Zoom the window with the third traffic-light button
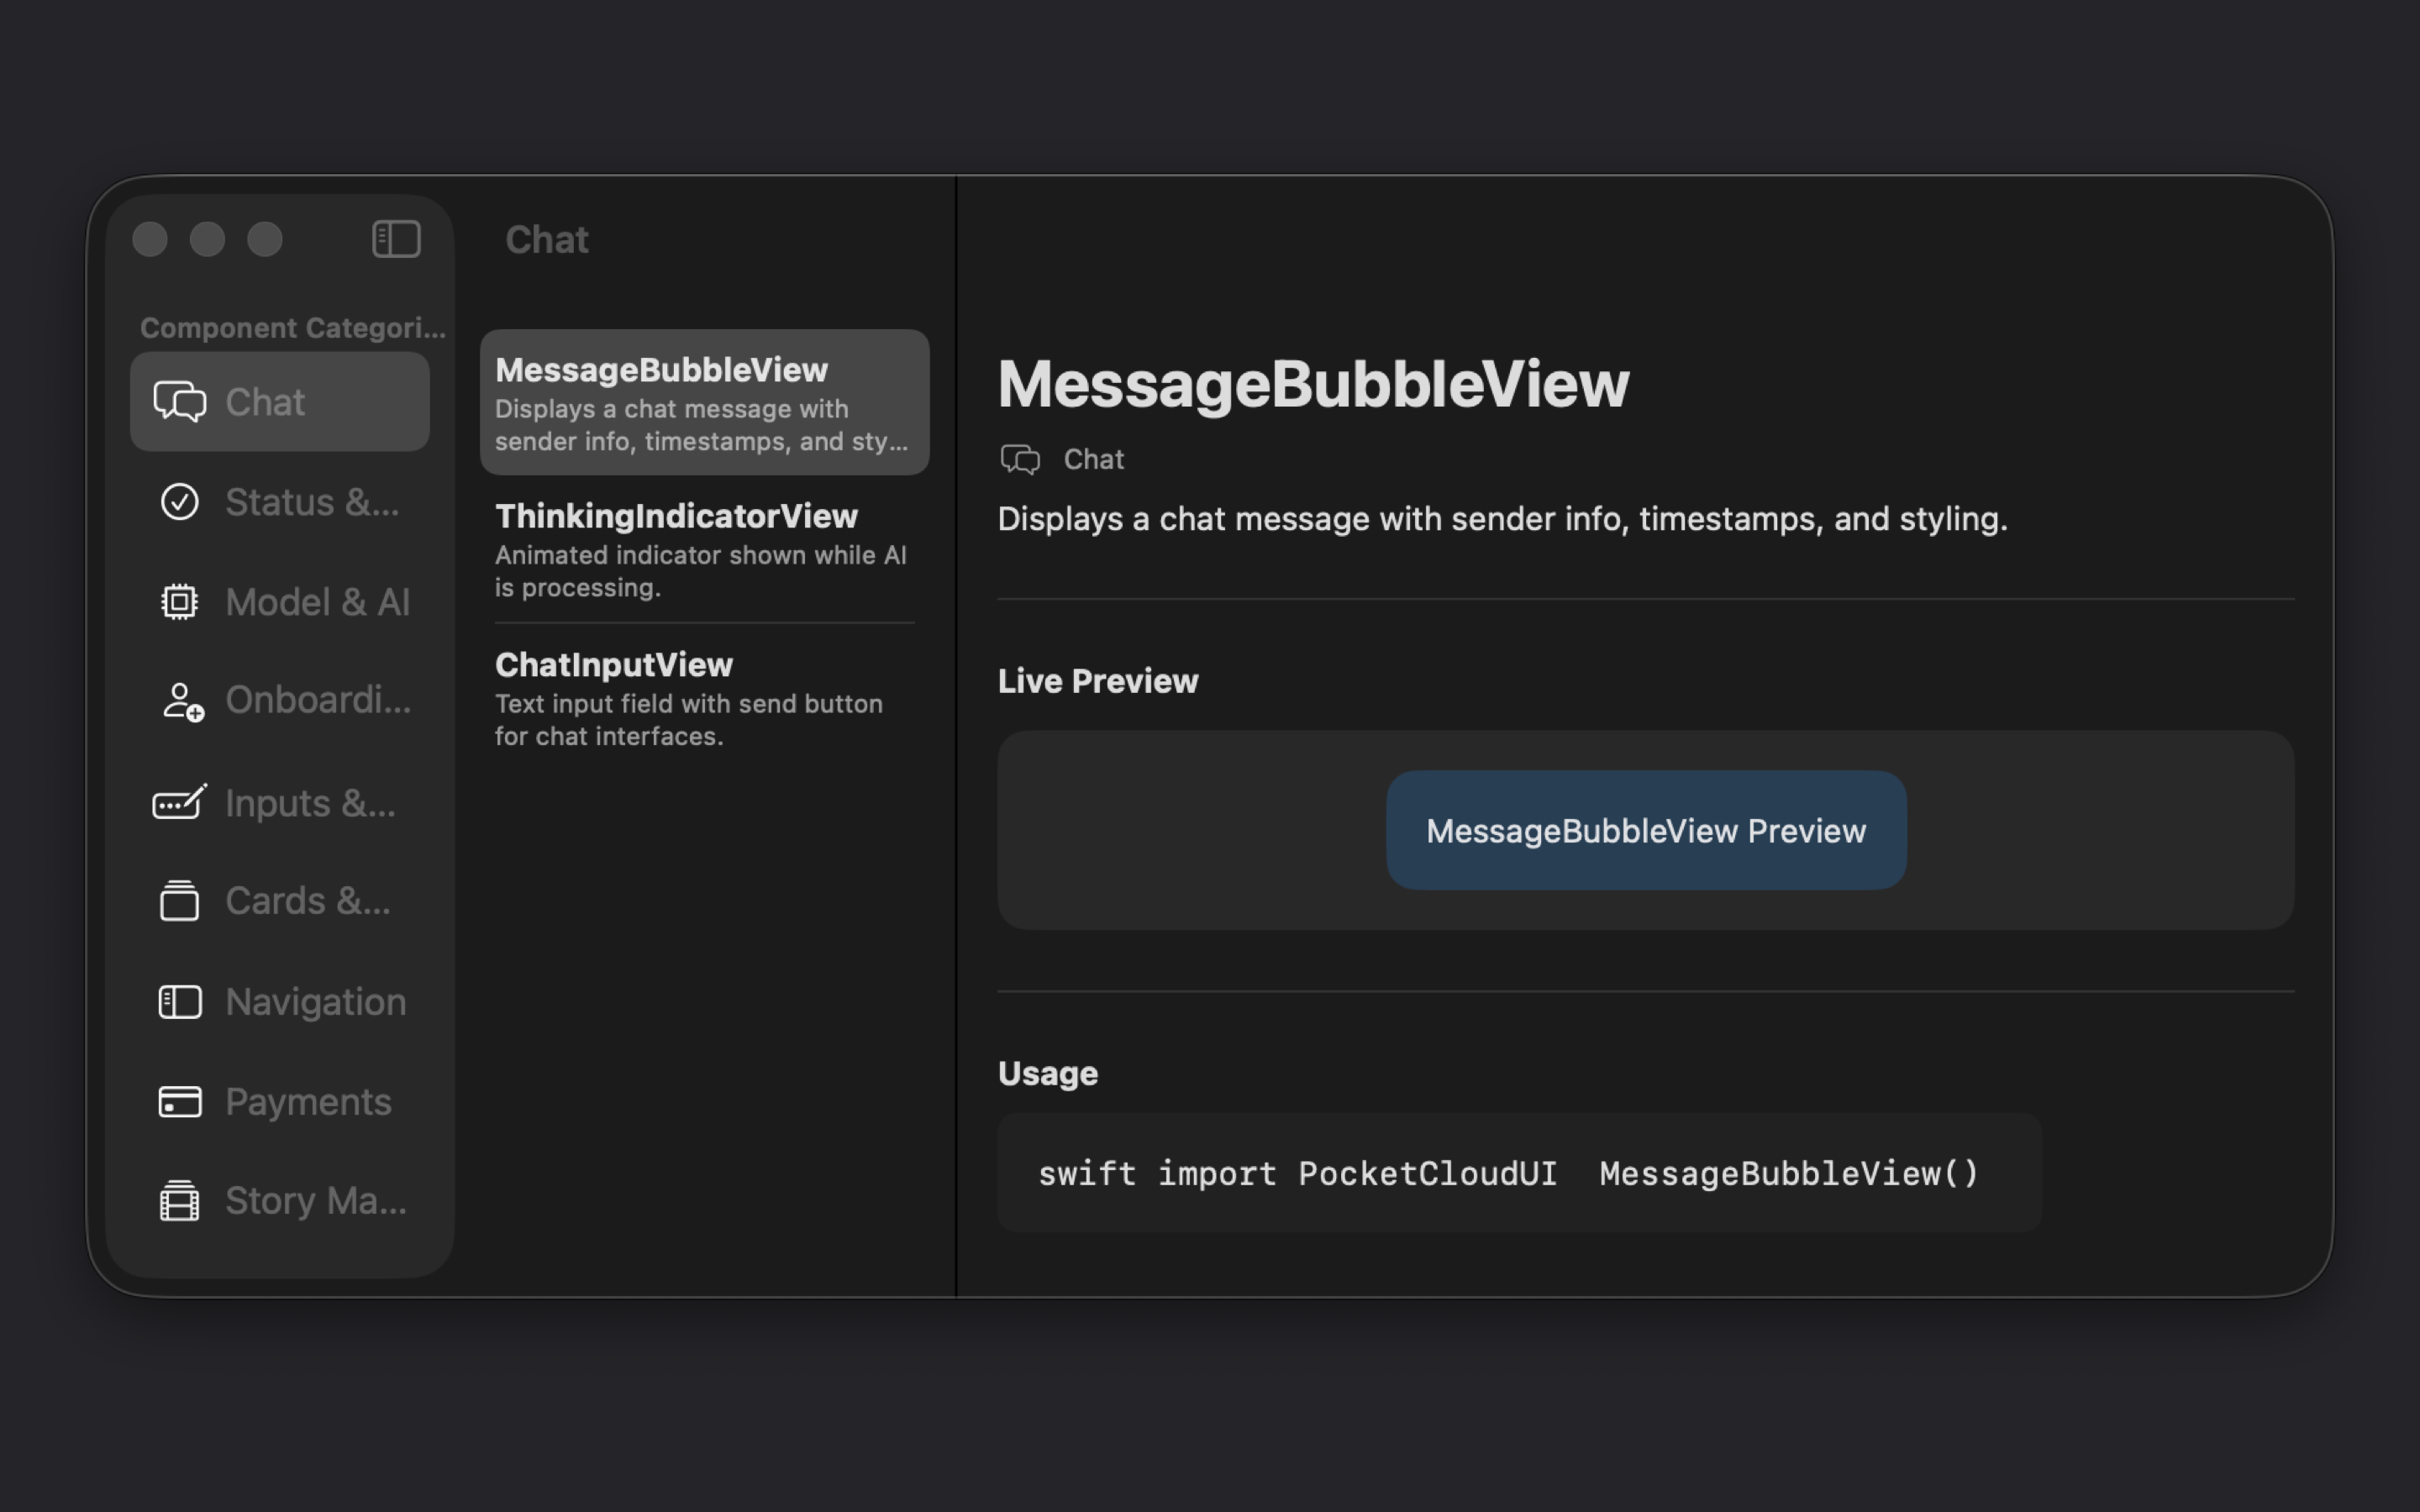Image resolution: width=2420 pixels, height=1512 pixels. [x=265, y=239]
